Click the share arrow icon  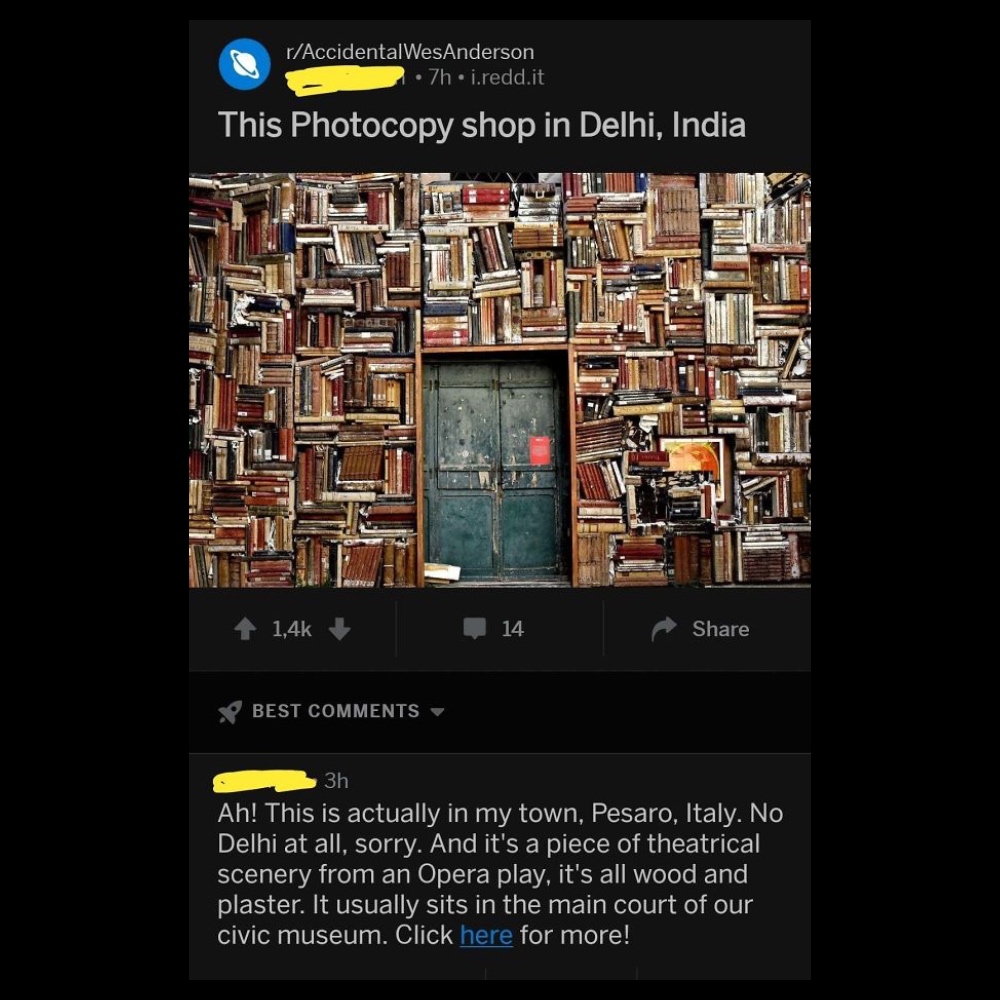click(664, 629)
